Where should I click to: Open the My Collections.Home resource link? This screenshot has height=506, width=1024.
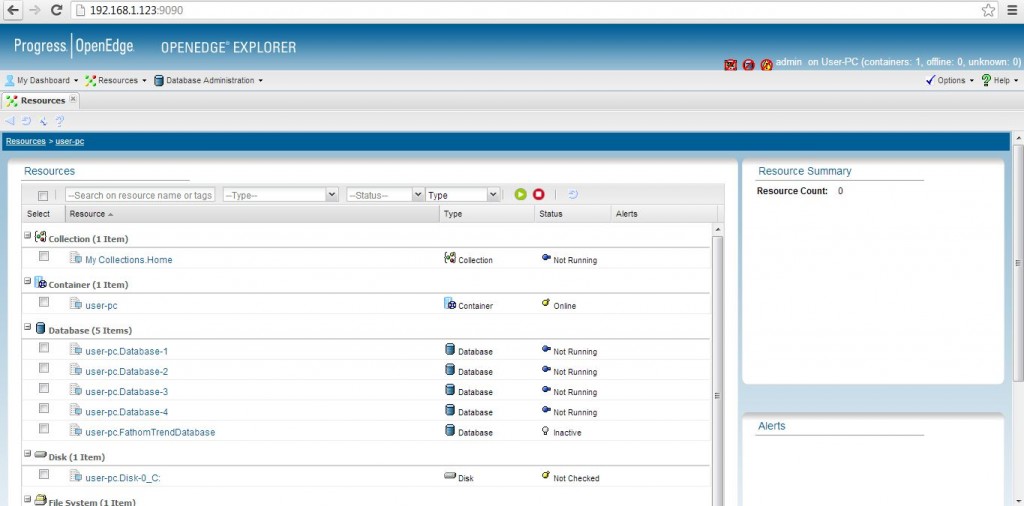coord(129,260)
